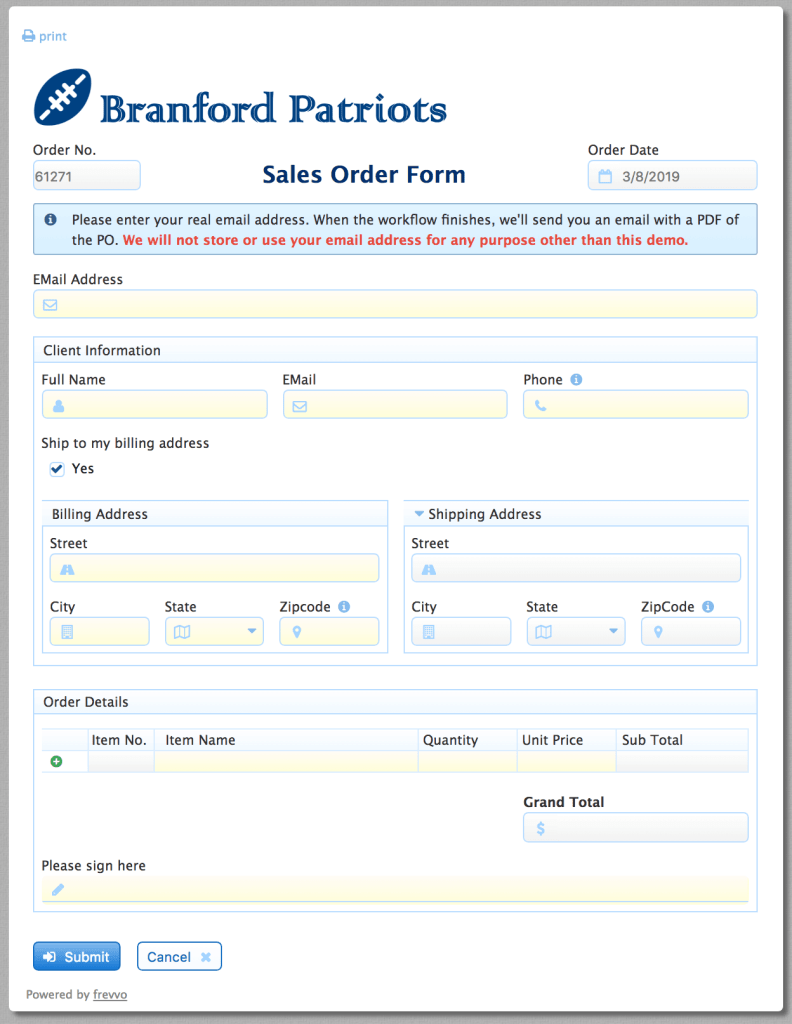The height and width of the screenshot is (1024, 792).
Task: Click the Ship to my billing address label
Action: tap(125, 443)
